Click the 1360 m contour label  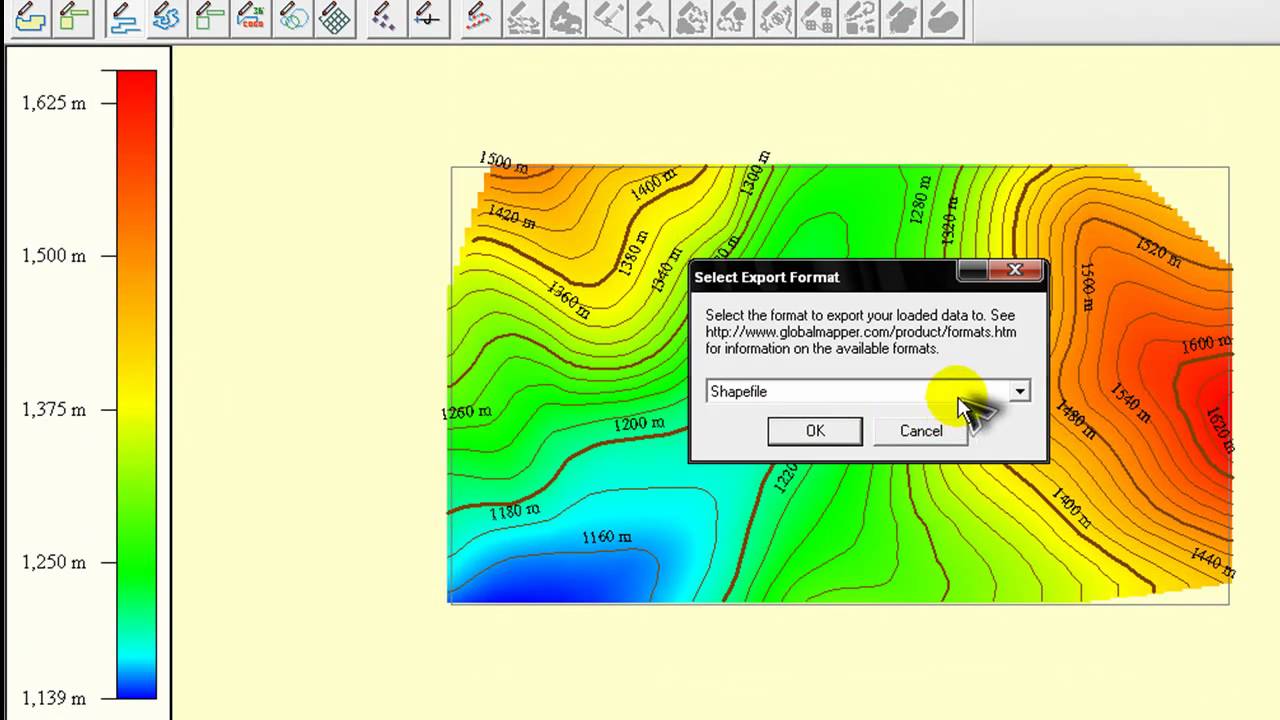click(x=569, y=300)
